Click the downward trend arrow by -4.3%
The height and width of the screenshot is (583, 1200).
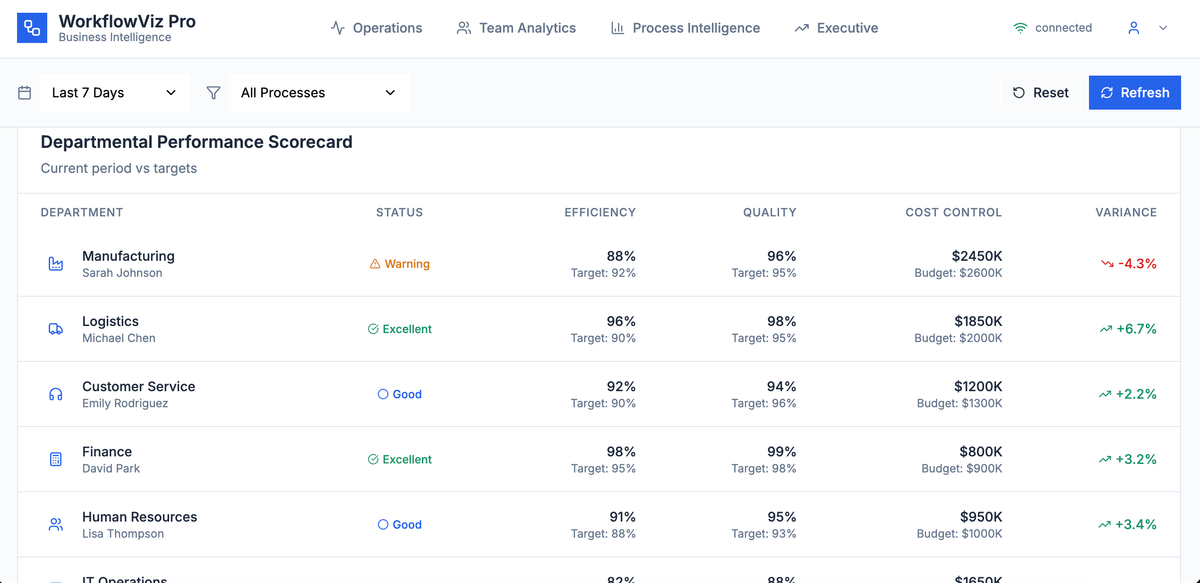pyautogui.click(x=1107, y=264)
